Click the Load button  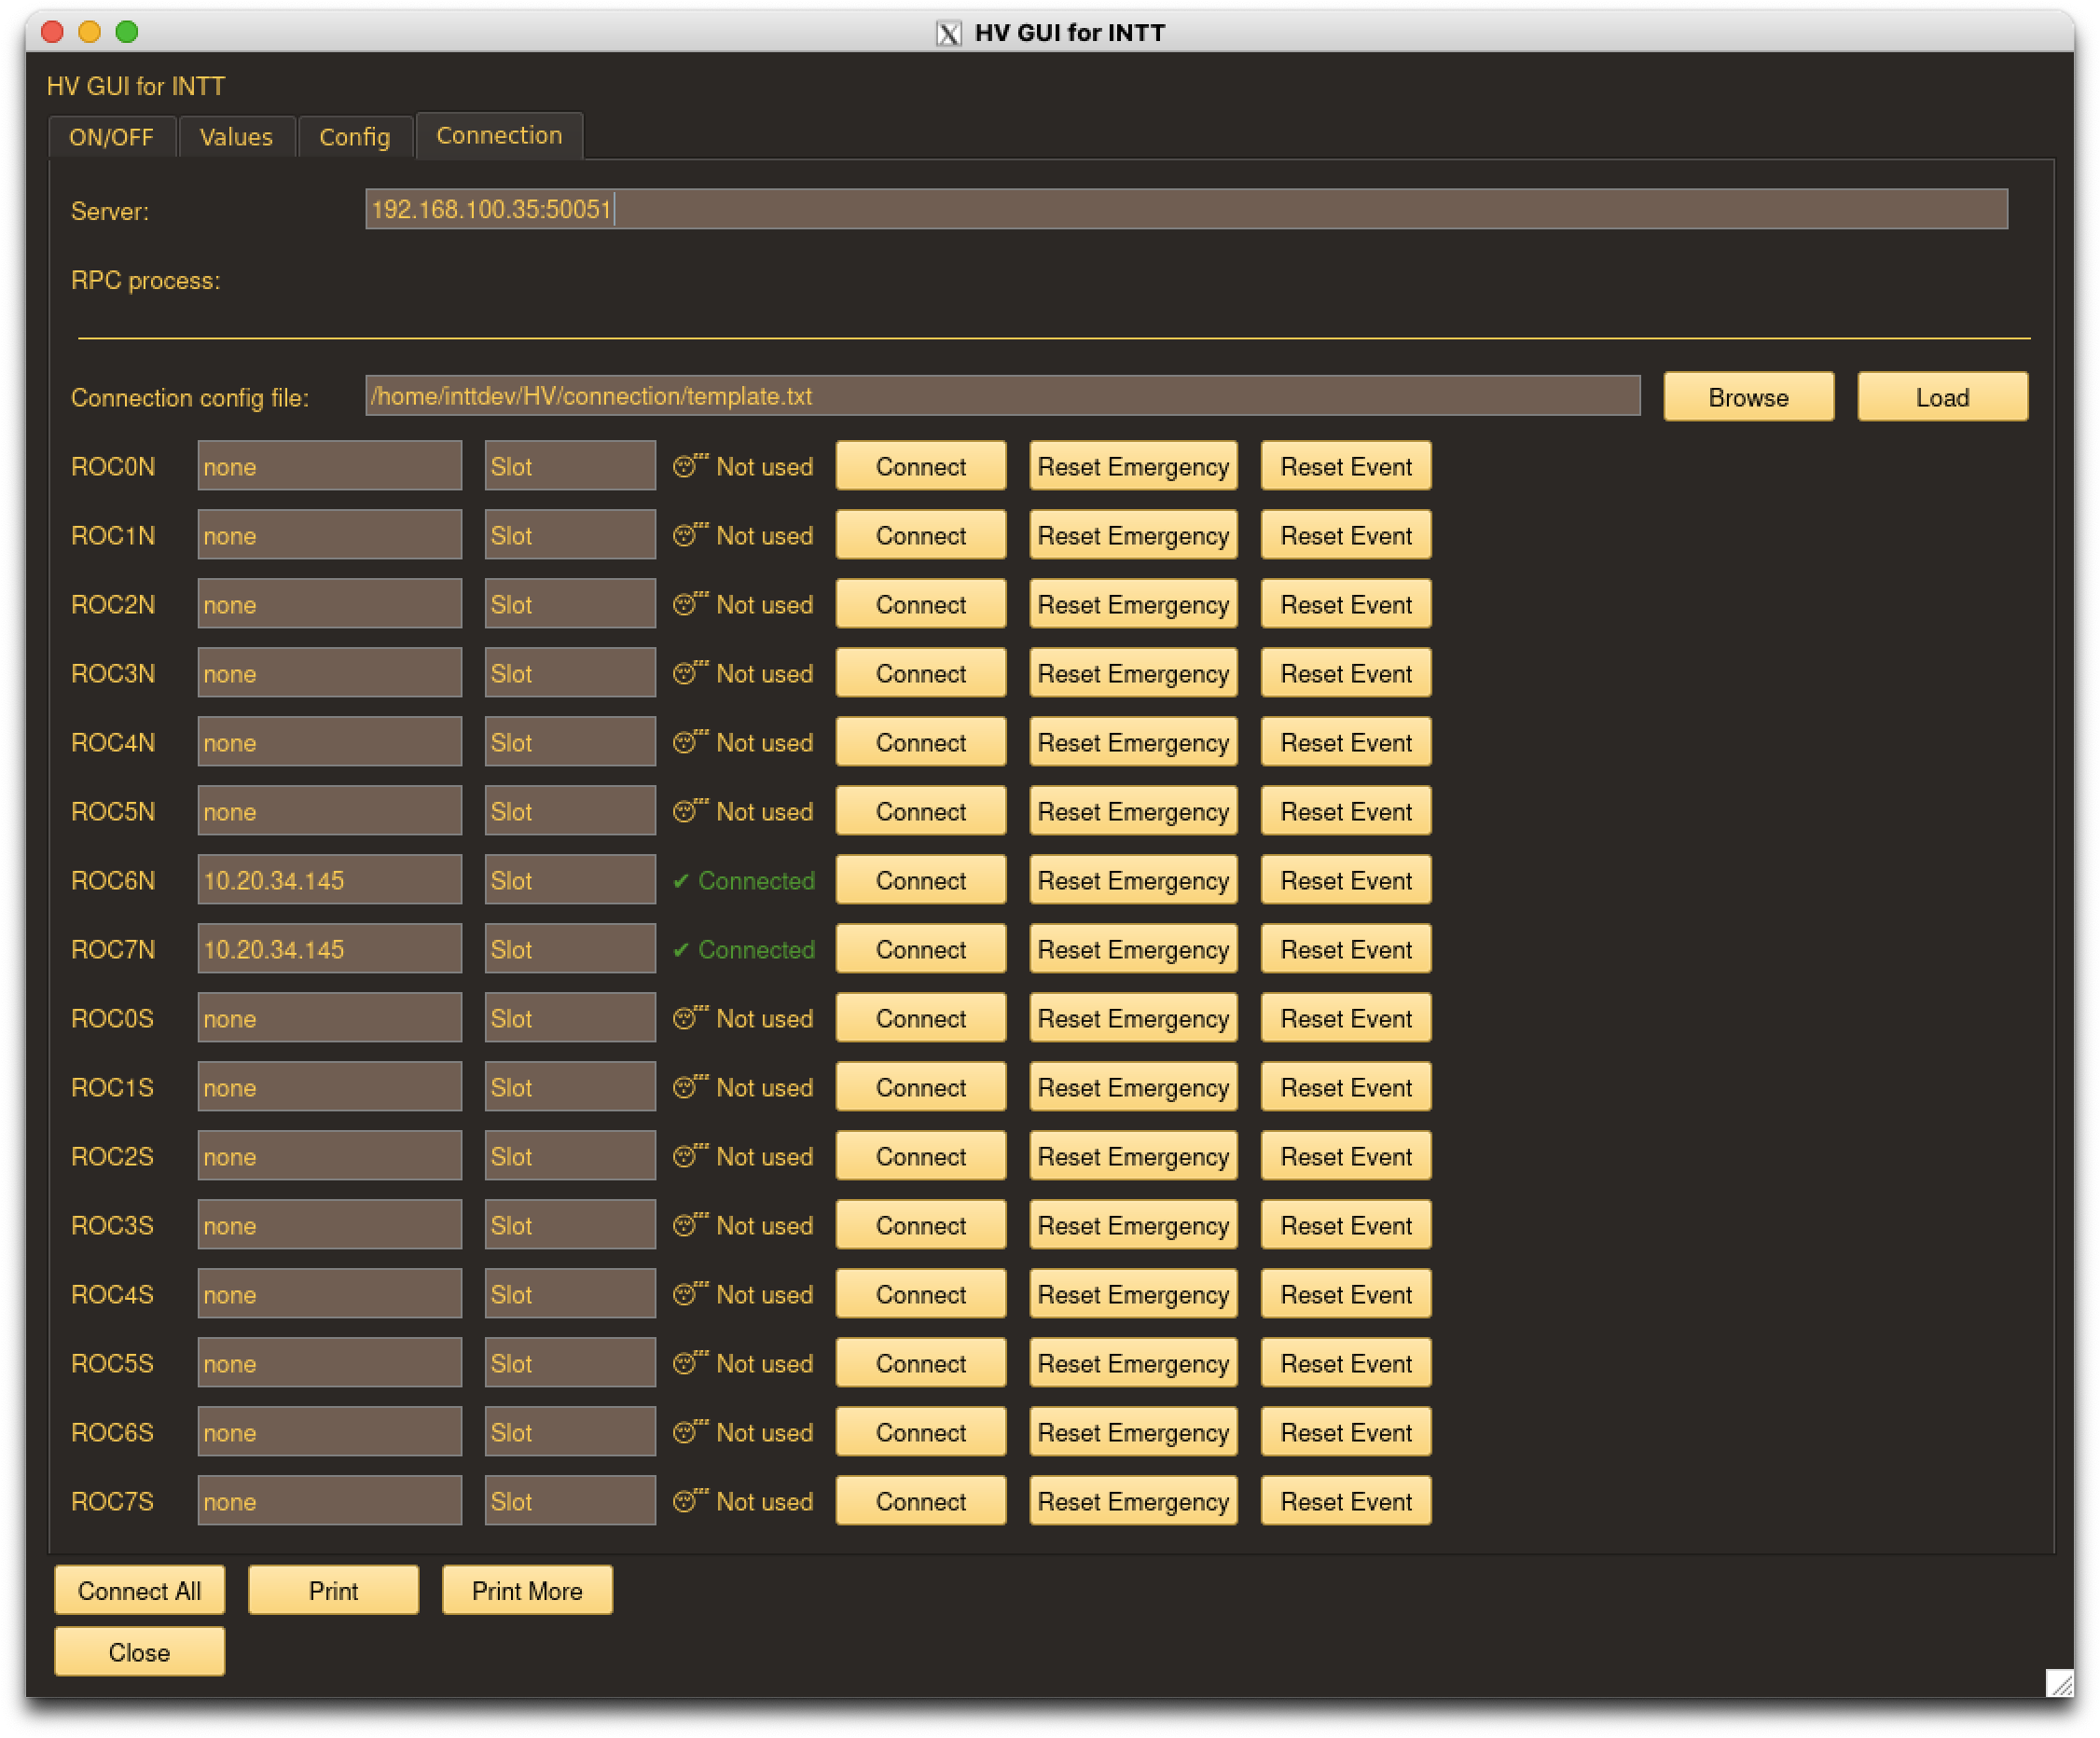1941,397
